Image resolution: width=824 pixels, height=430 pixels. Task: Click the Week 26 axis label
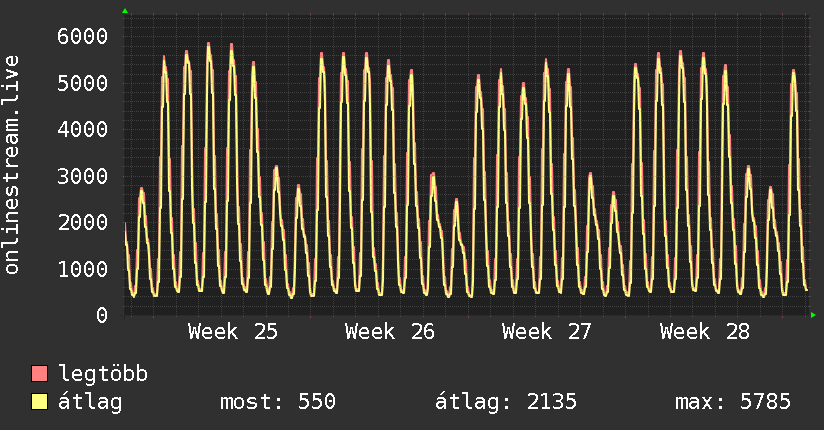(x=390, y=332)
